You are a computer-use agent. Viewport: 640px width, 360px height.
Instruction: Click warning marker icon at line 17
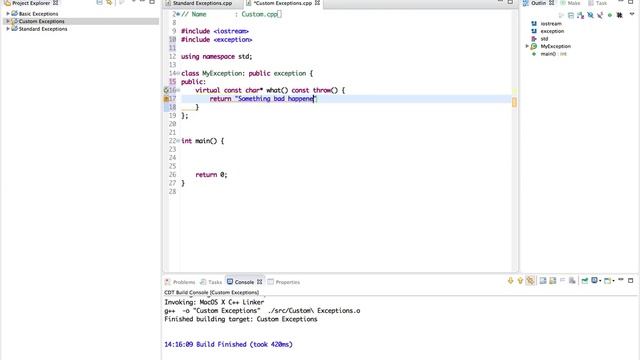pyautogui.click(x=166, y=99)
